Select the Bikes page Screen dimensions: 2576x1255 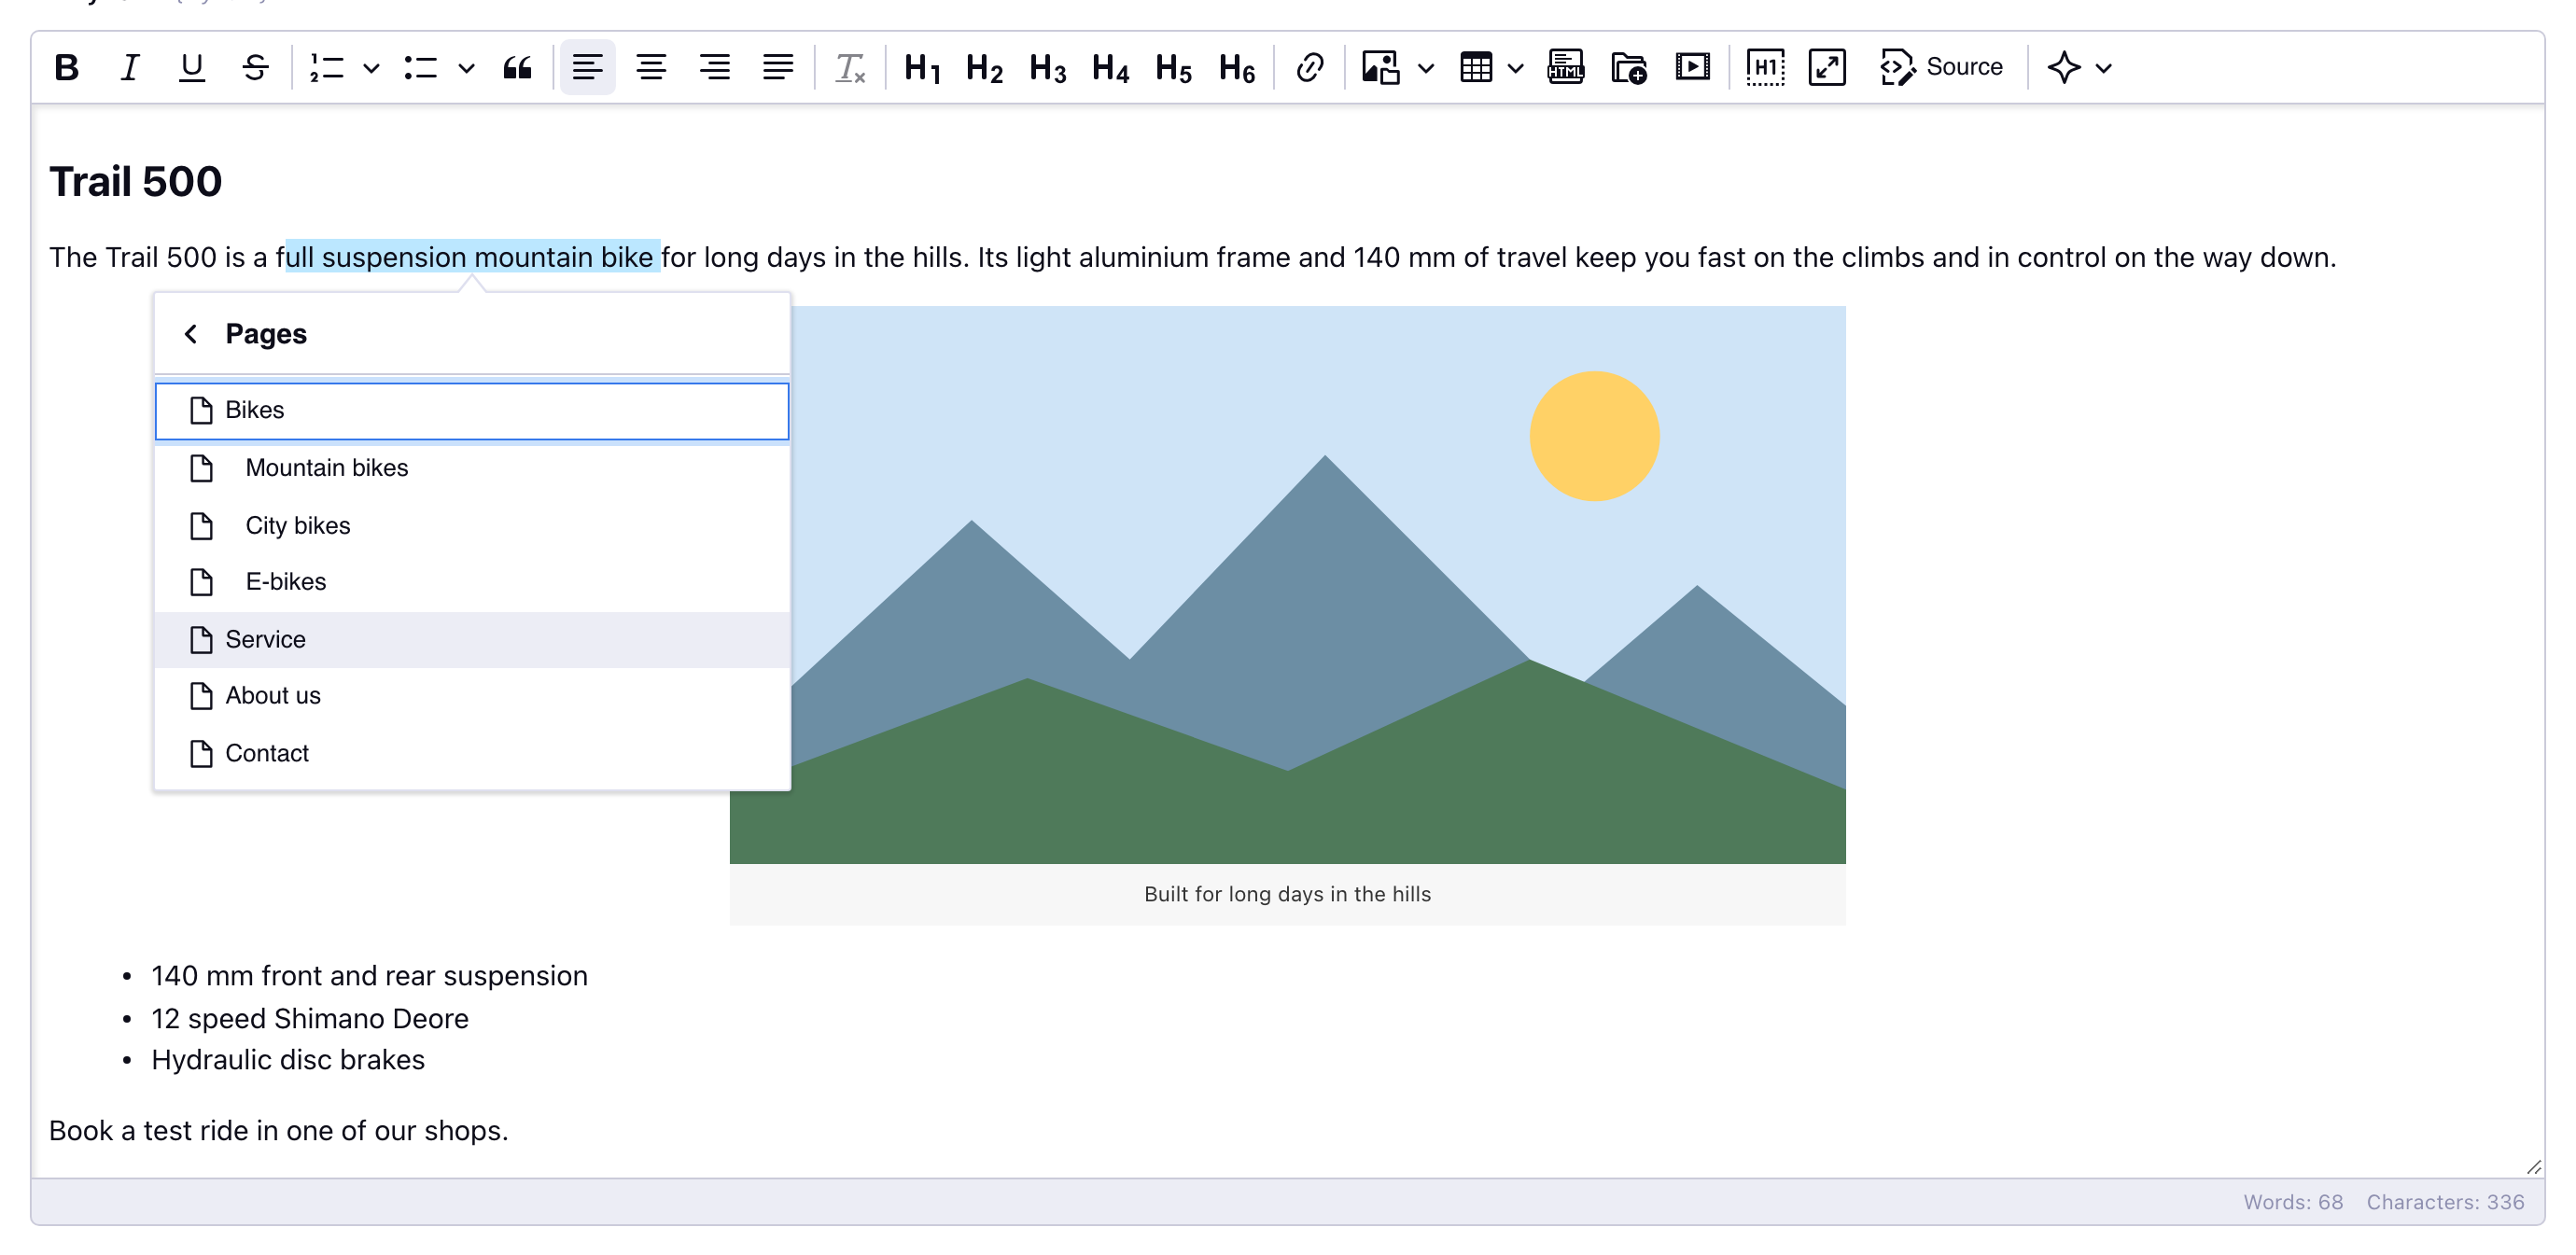(472, 411)
